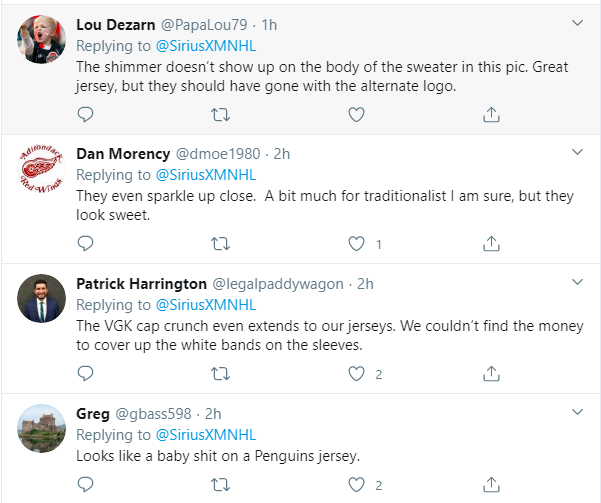Image resolution: width=601 pixels, height=503 pixels.
Task: Expand options menu on Dan Morency's tweet
Action: click(x=577, y=153)
